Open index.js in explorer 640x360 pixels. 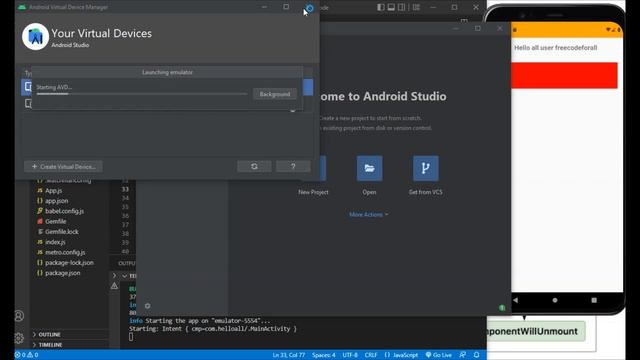[x=55, y=242]
